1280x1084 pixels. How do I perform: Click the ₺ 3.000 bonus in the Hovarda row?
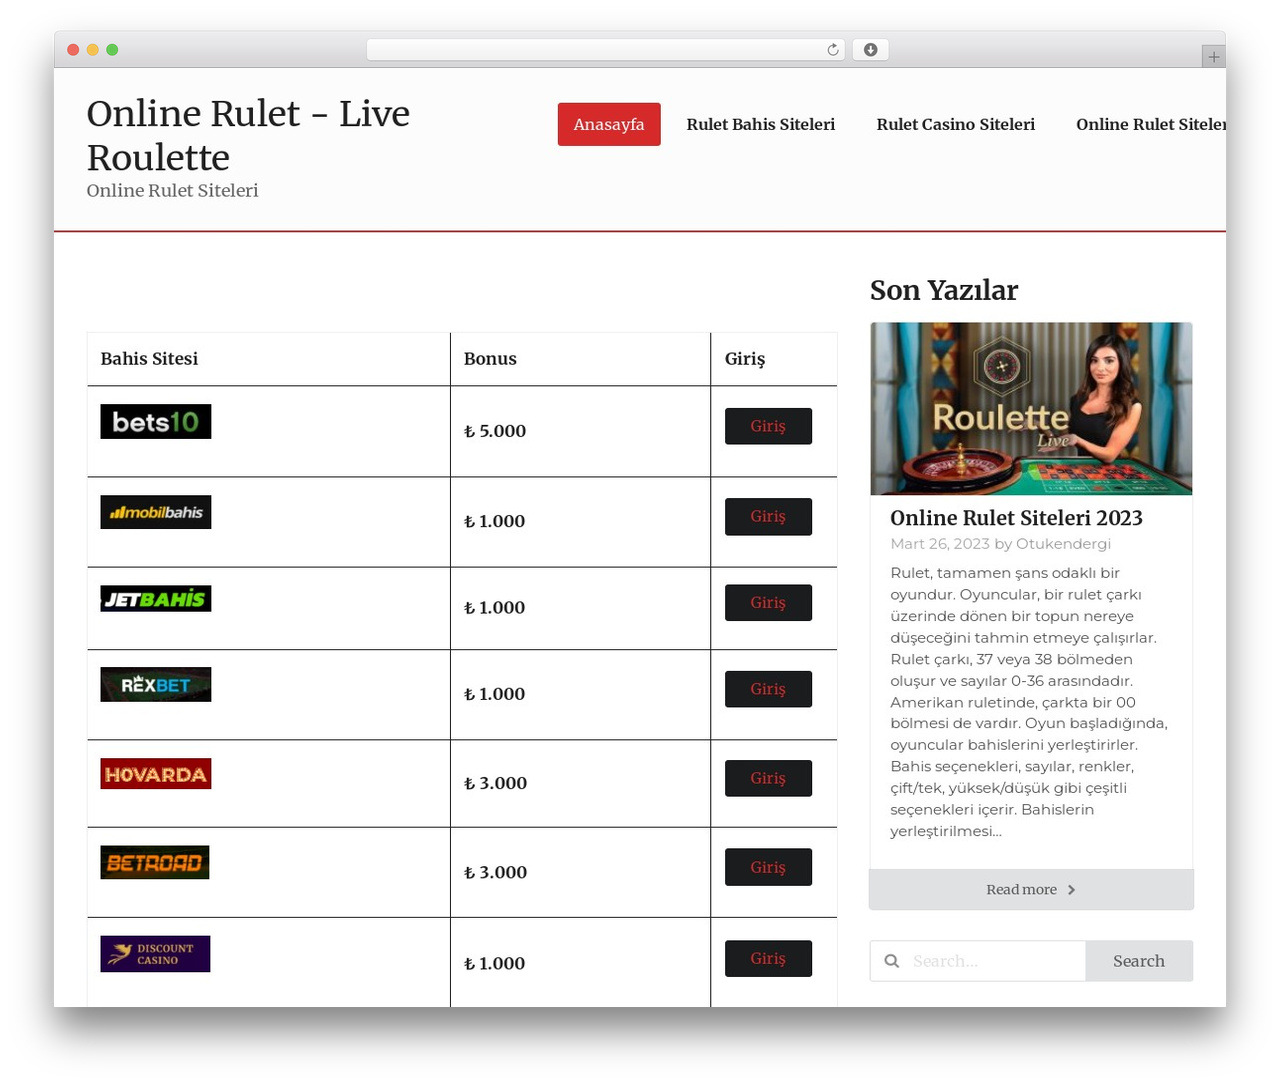[x=495, y=783]
